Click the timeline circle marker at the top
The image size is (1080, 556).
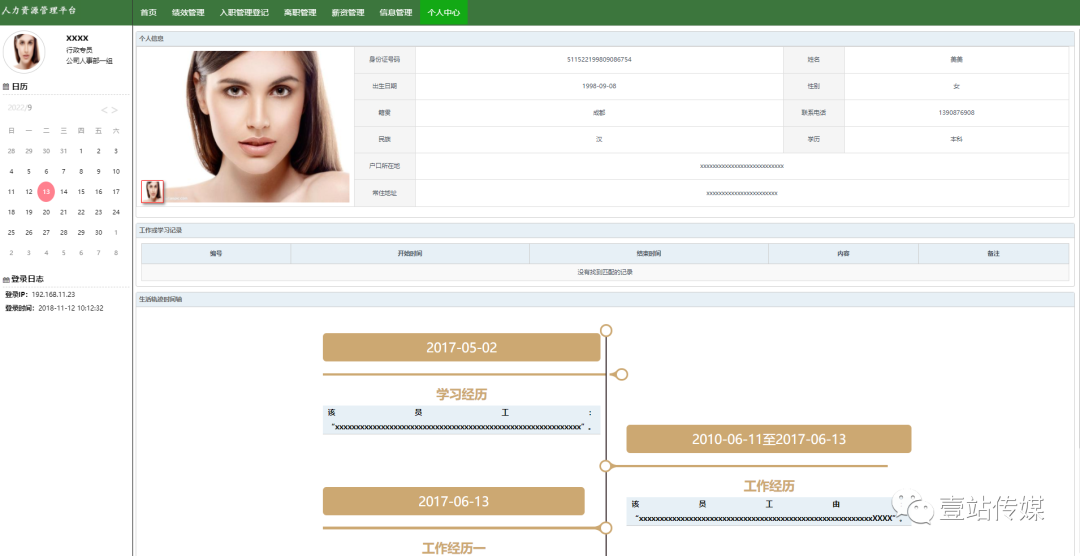pyautogui.click(x=605, y=330)
